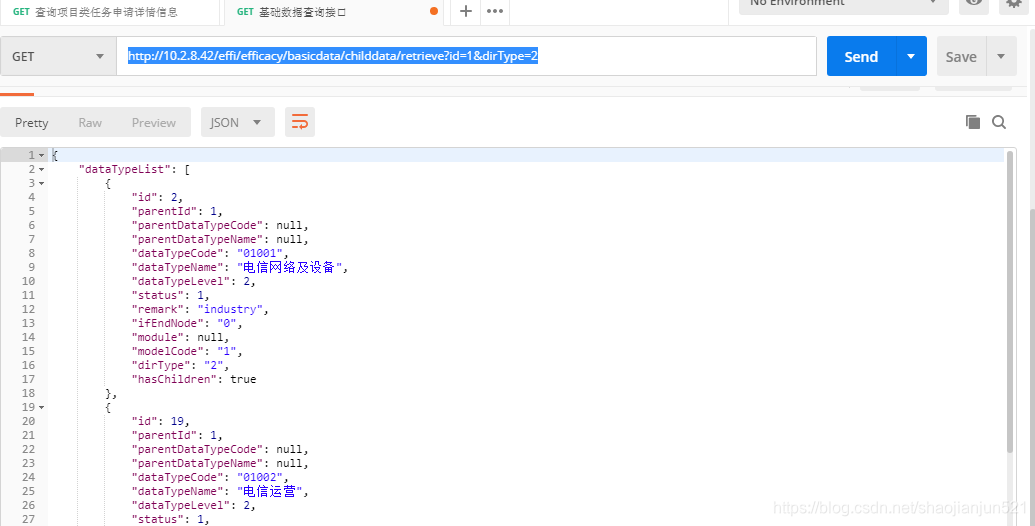The height and width of the screenshot is (526, 1035).
Task: Click the "industry" remark value
Action: pyautogui.click(x=230, y=309)
